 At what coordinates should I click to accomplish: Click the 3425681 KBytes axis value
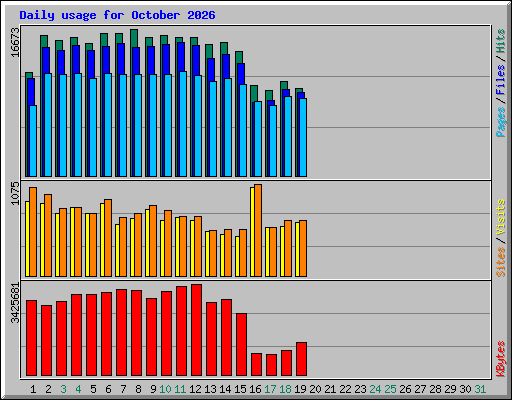(x=15, y=303)
